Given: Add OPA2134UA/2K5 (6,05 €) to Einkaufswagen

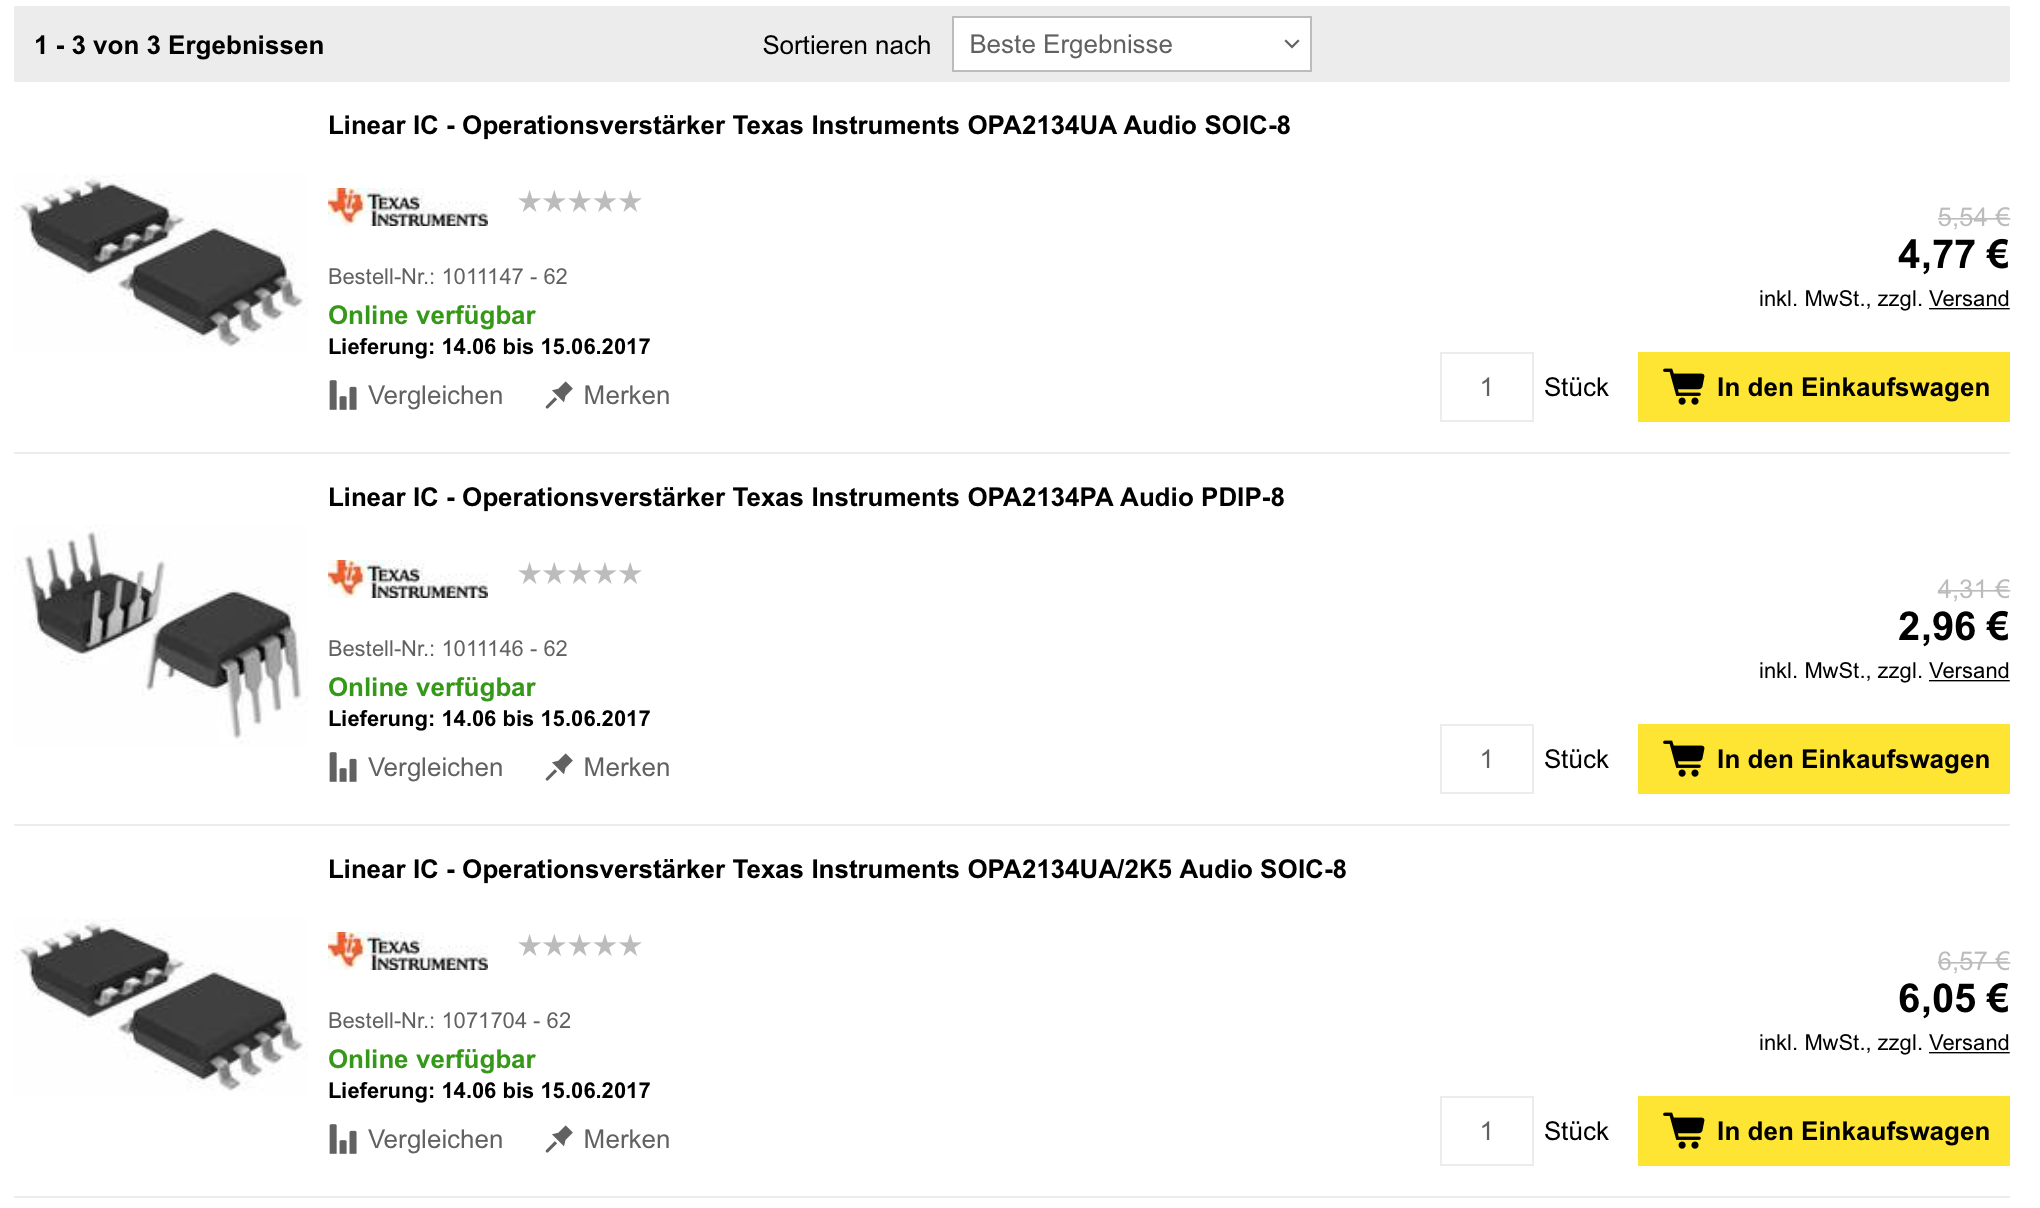Looking at the screenshot, I should [1823, 1131].
